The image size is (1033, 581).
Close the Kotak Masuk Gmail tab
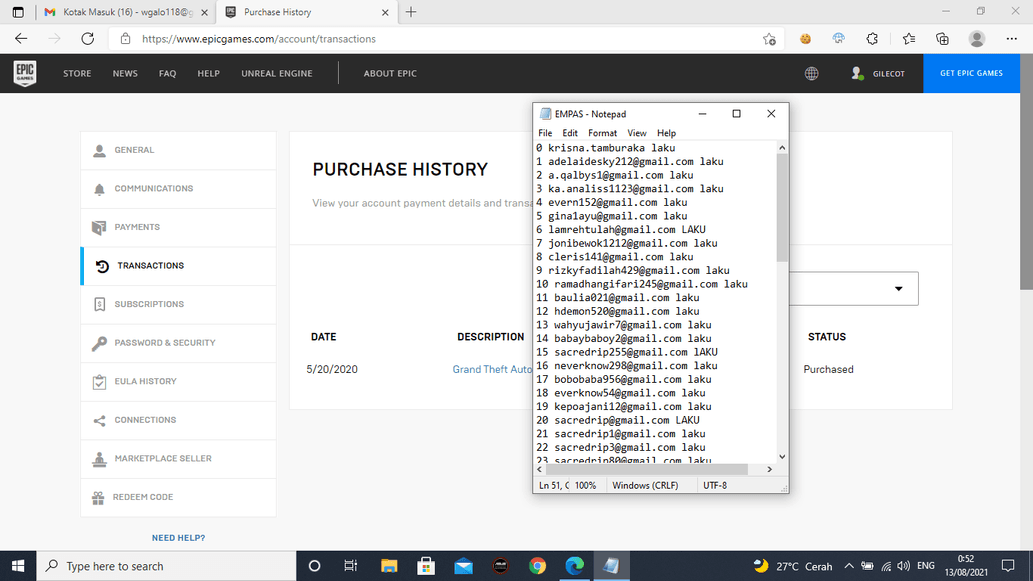(204, 12)
